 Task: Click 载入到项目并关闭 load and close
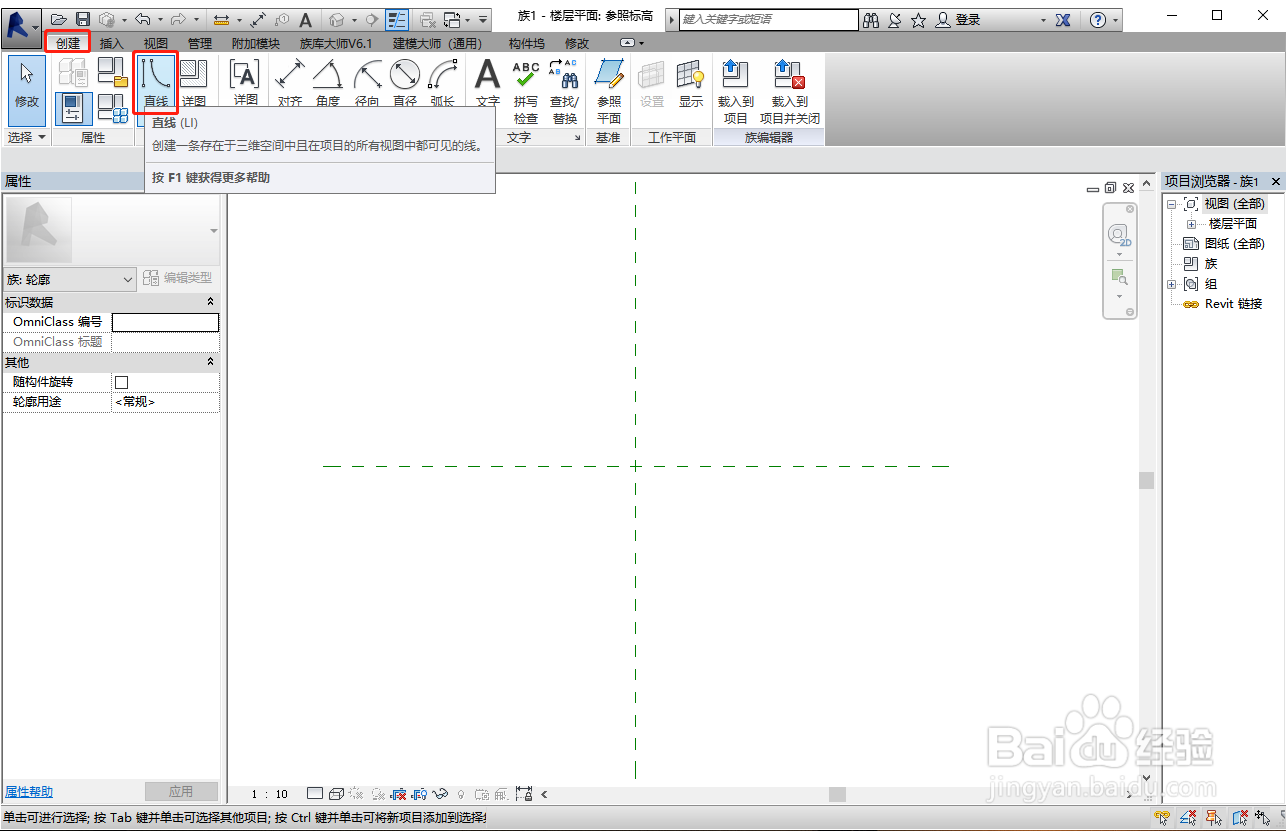tap(789, 91)
